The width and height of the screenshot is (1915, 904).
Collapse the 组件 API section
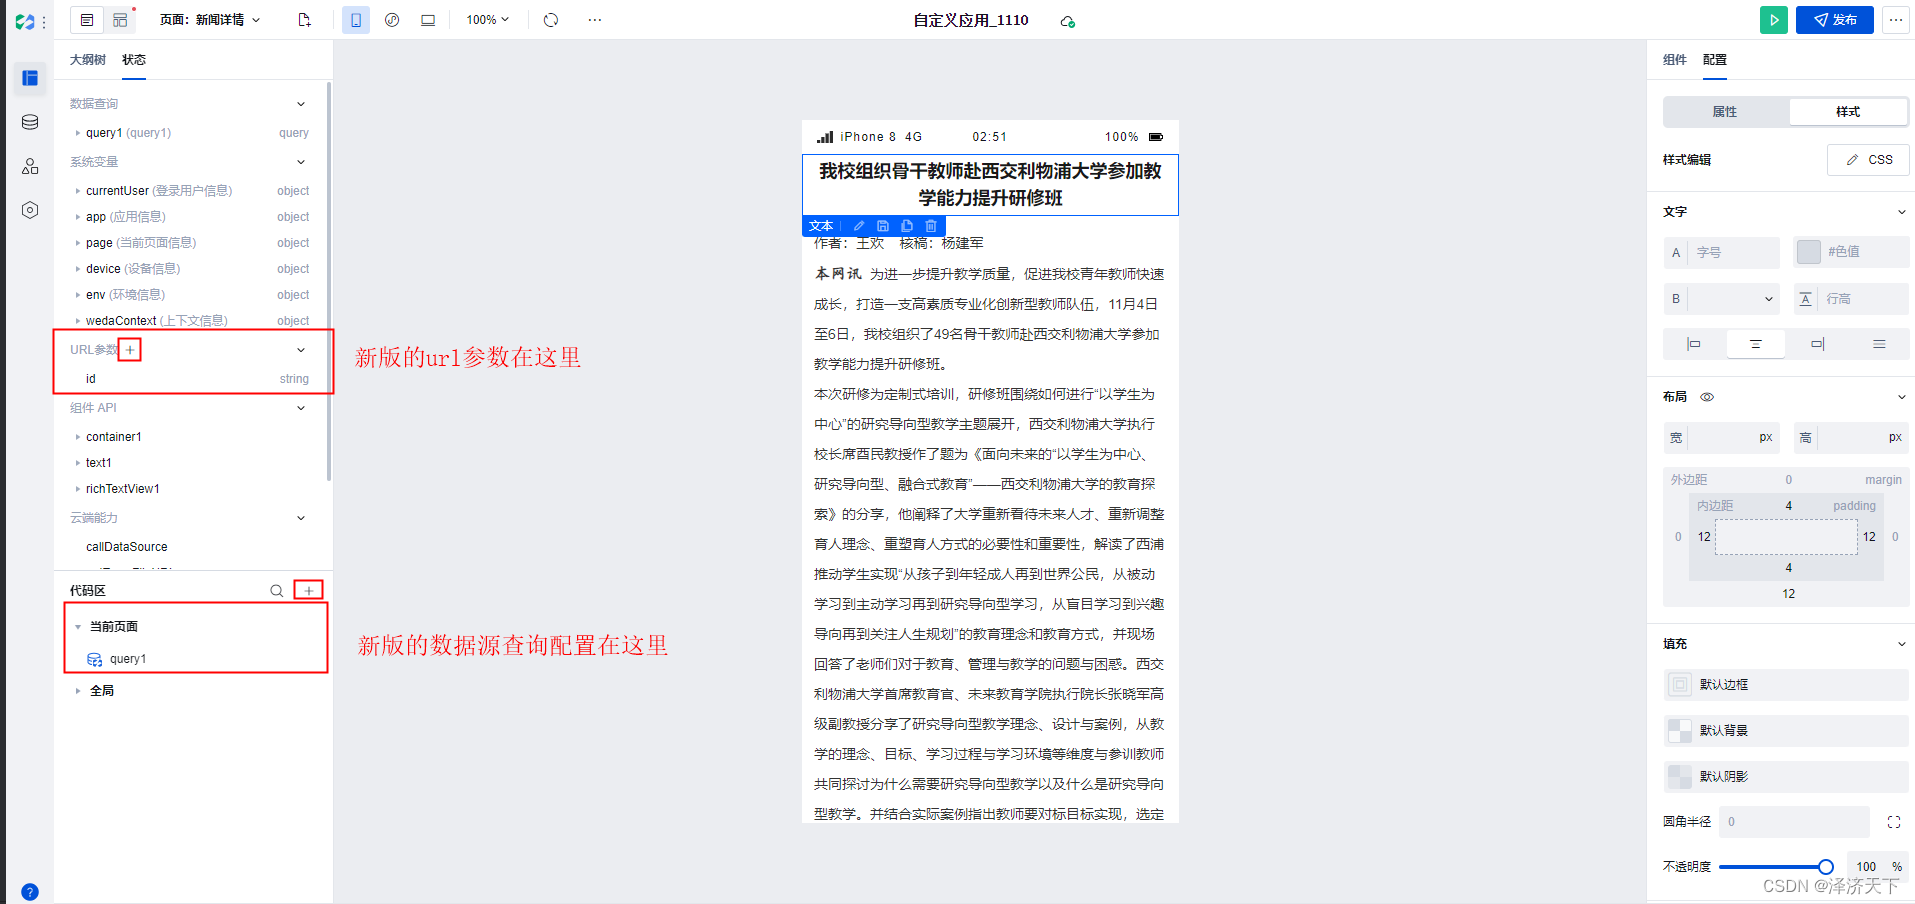click(x=301, y=408)
